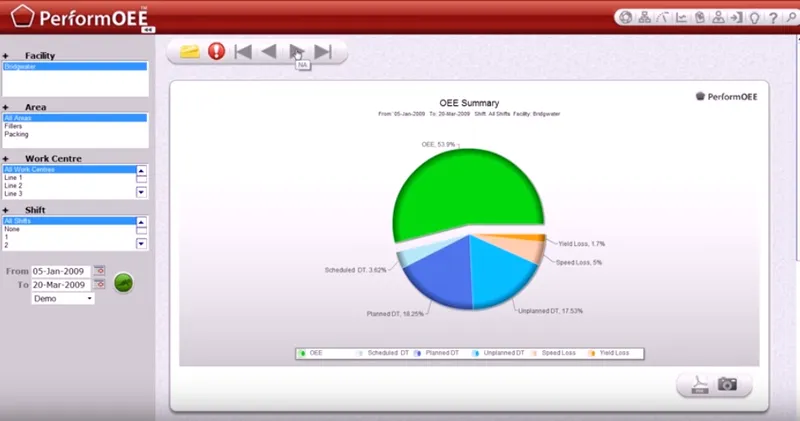This screenshot has height=421, width=800.
Task: Jump to the first report page
Action: pos(243,51)
